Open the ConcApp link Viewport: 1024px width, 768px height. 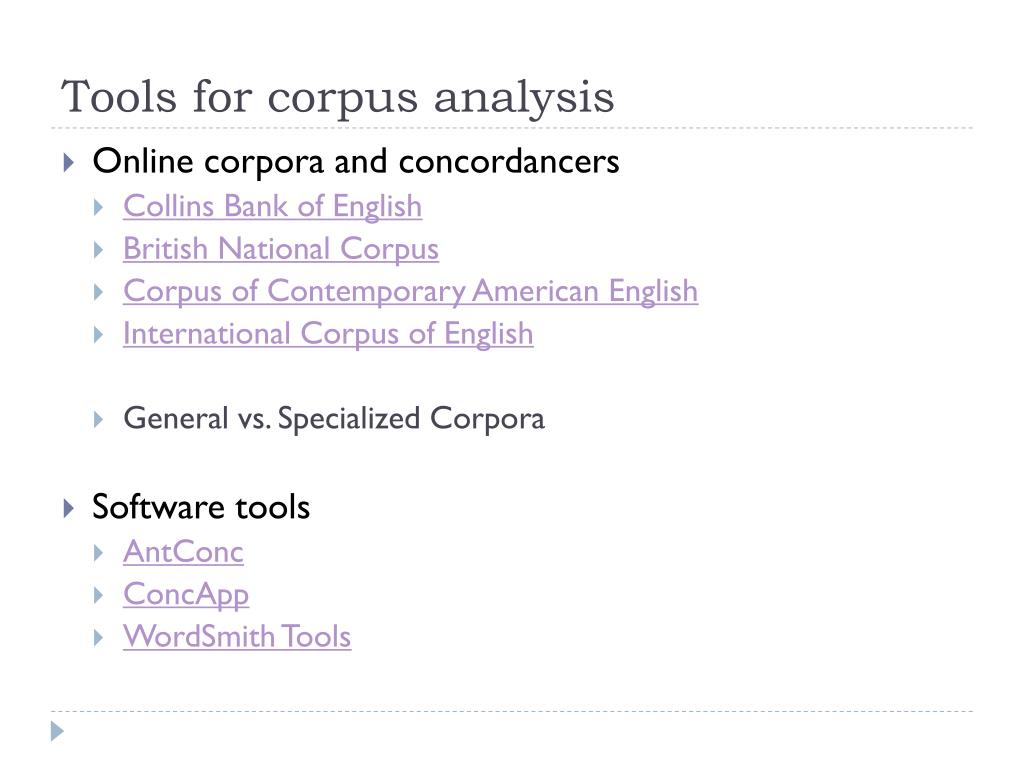[185, 595]
